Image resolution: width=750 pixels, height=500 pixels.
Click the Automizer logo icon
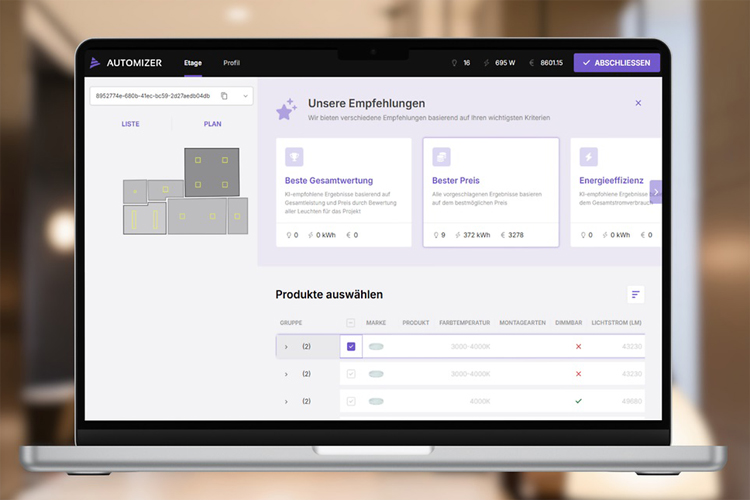96,63
